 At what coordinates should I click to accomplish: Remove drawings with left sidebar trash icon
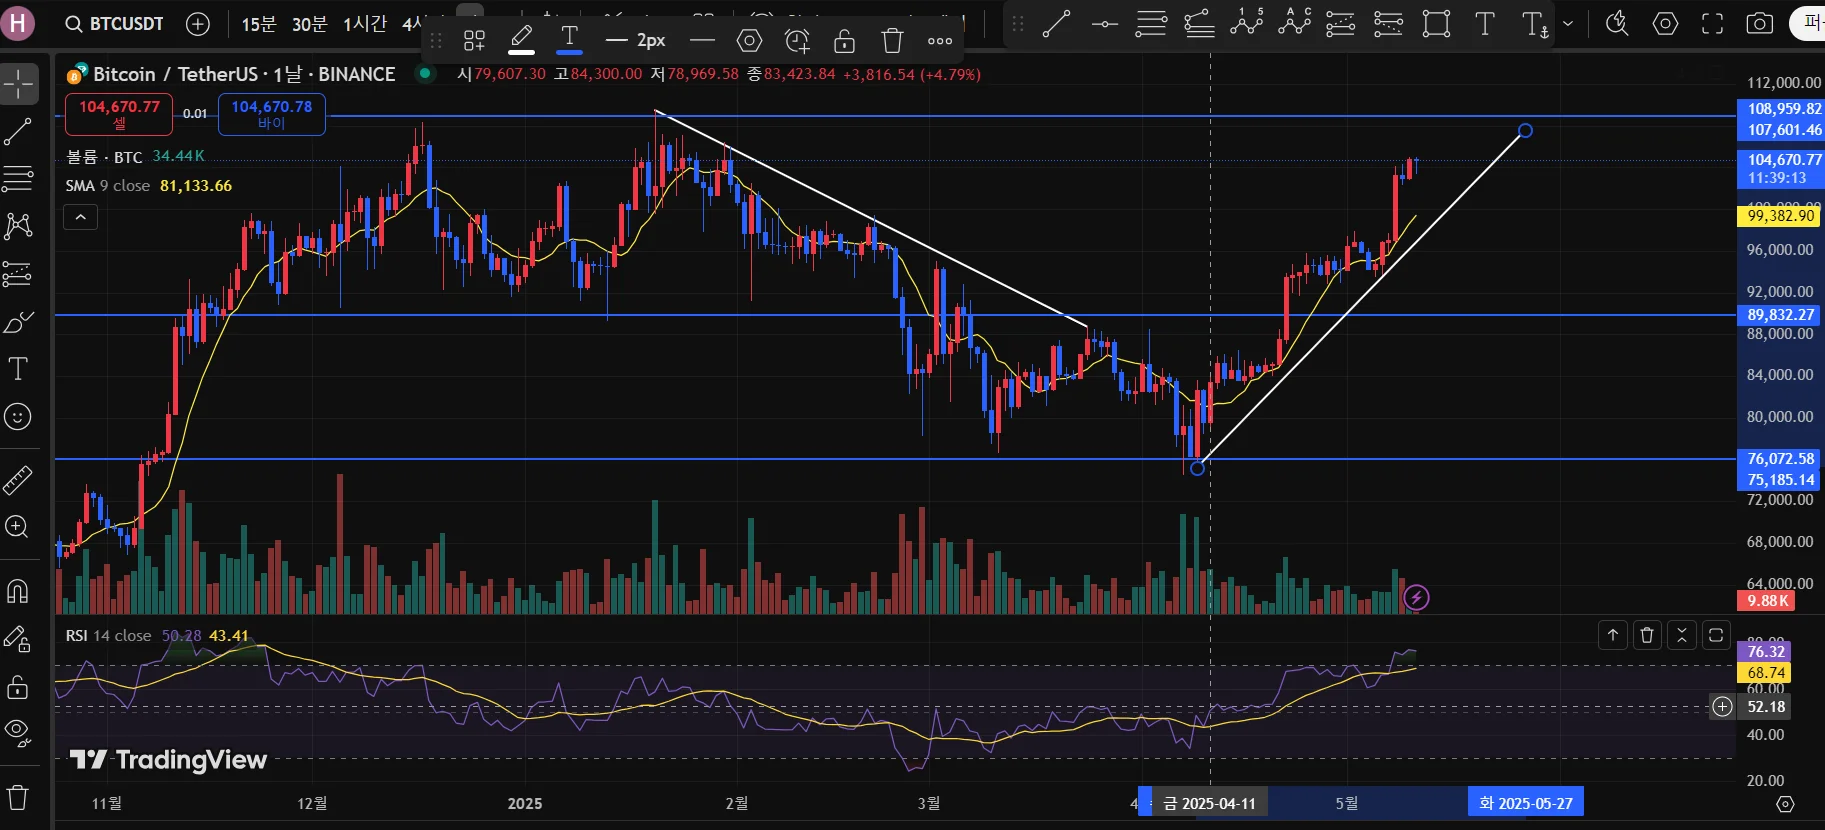(19, 797)
